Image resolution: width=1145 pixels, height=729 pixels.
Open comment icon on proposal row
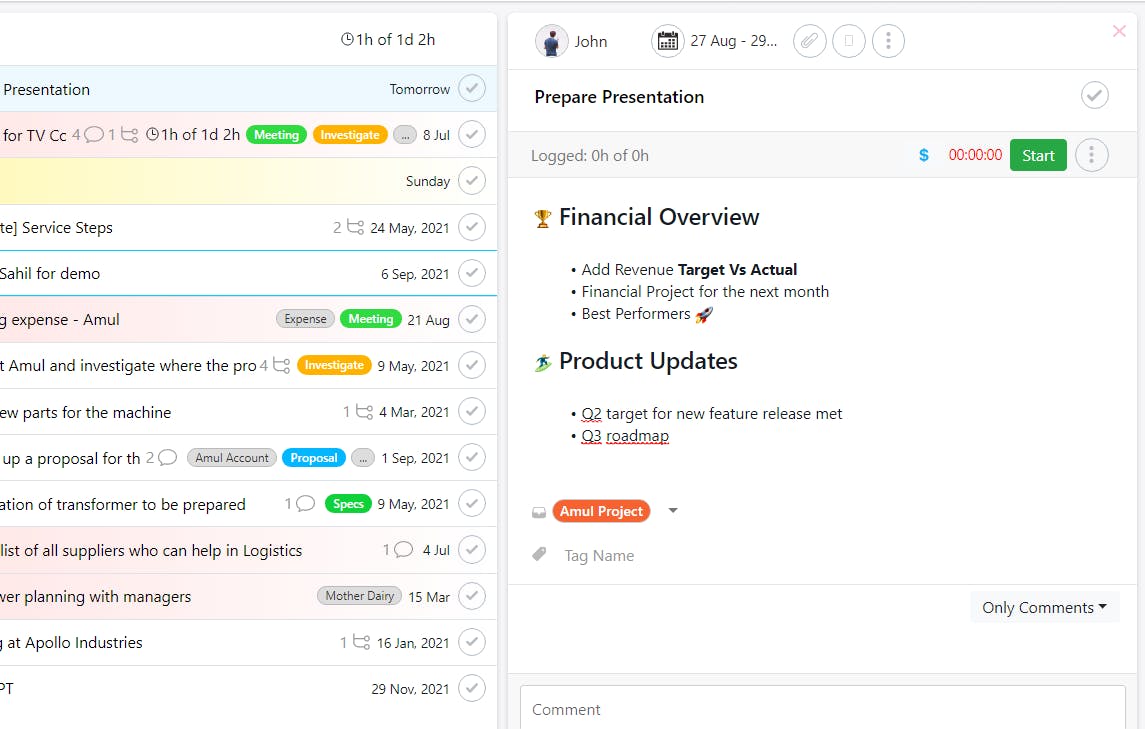(167, 458)
